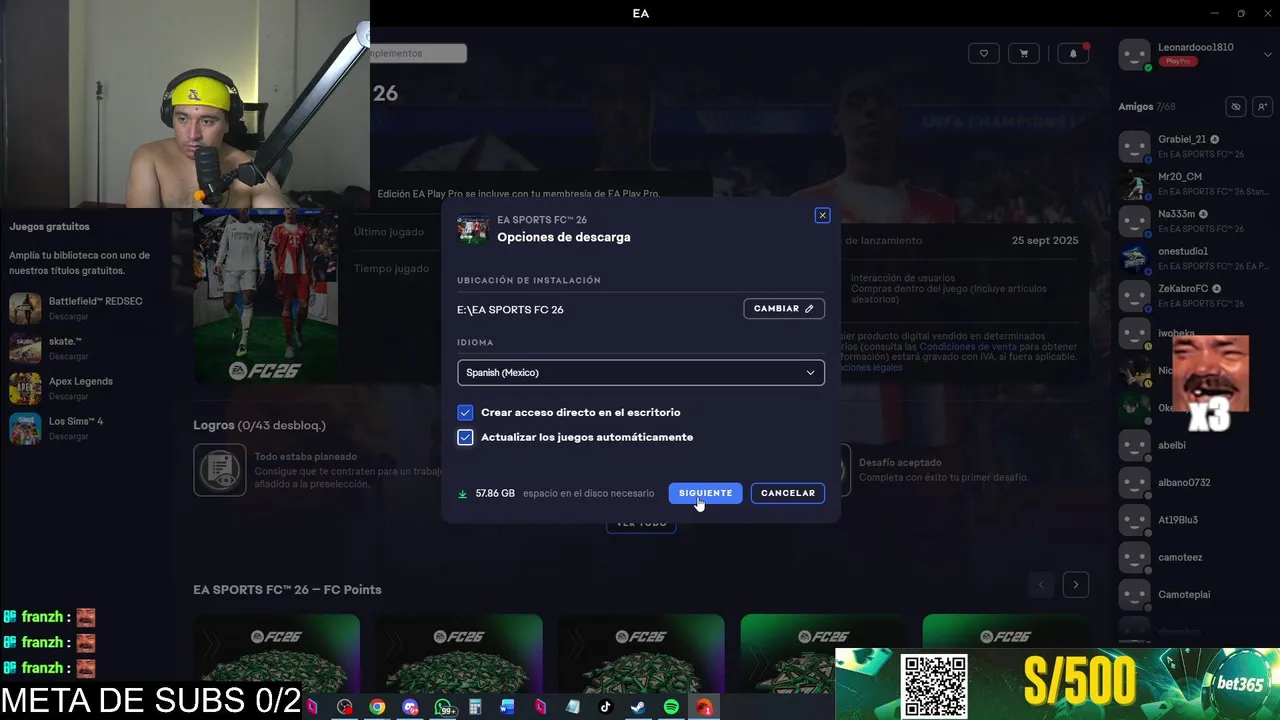Open Steam from the taskbar
Image resolution: width=1280 pixels, height=720 pixels.
pyautogui.click(x=637, y=707)
